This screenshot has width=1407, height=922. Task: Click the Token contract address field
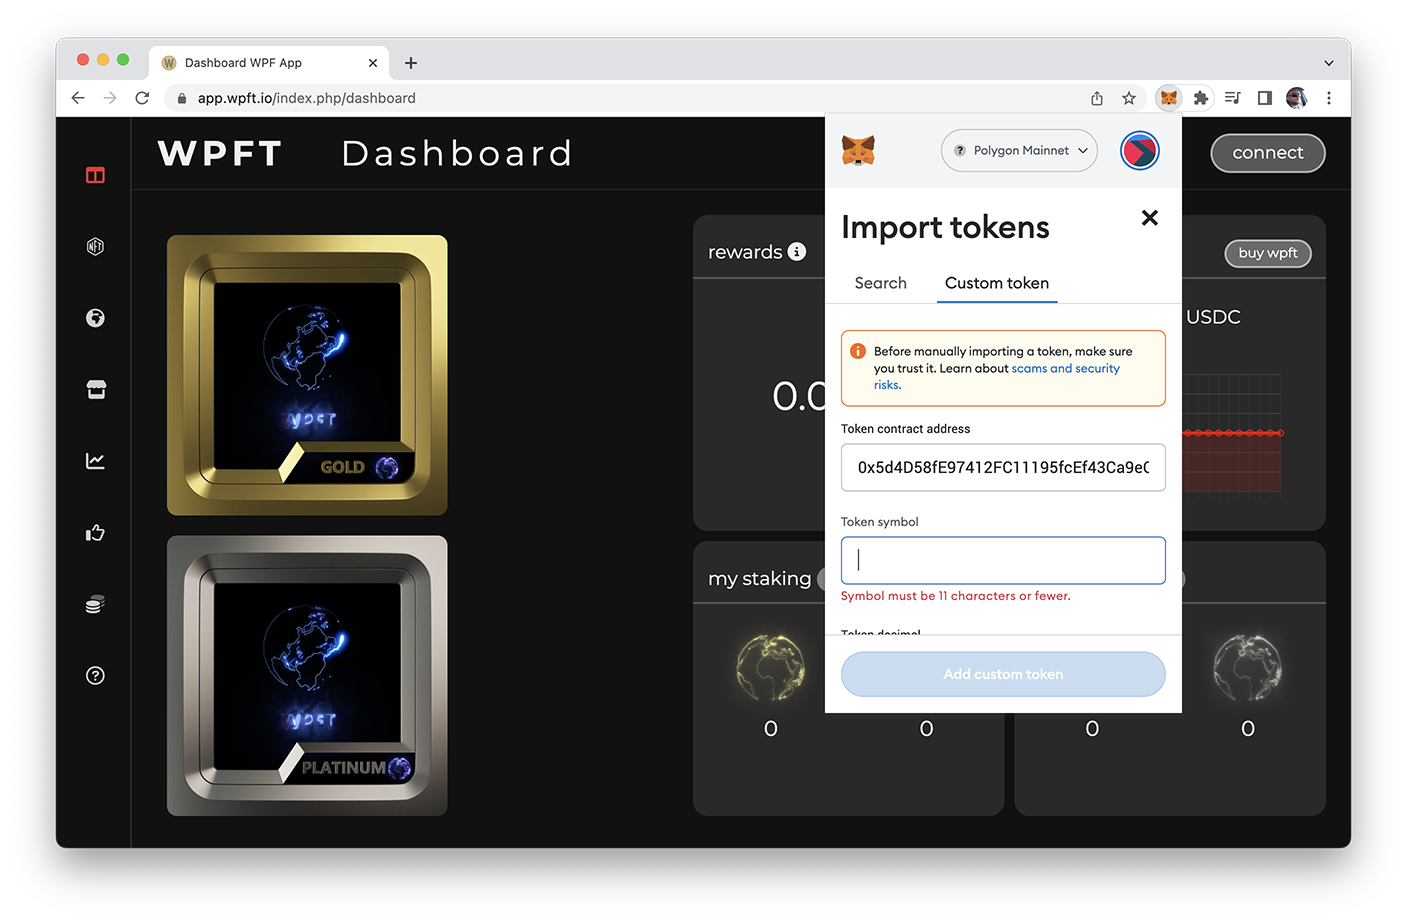click(x=1003, y=467)
